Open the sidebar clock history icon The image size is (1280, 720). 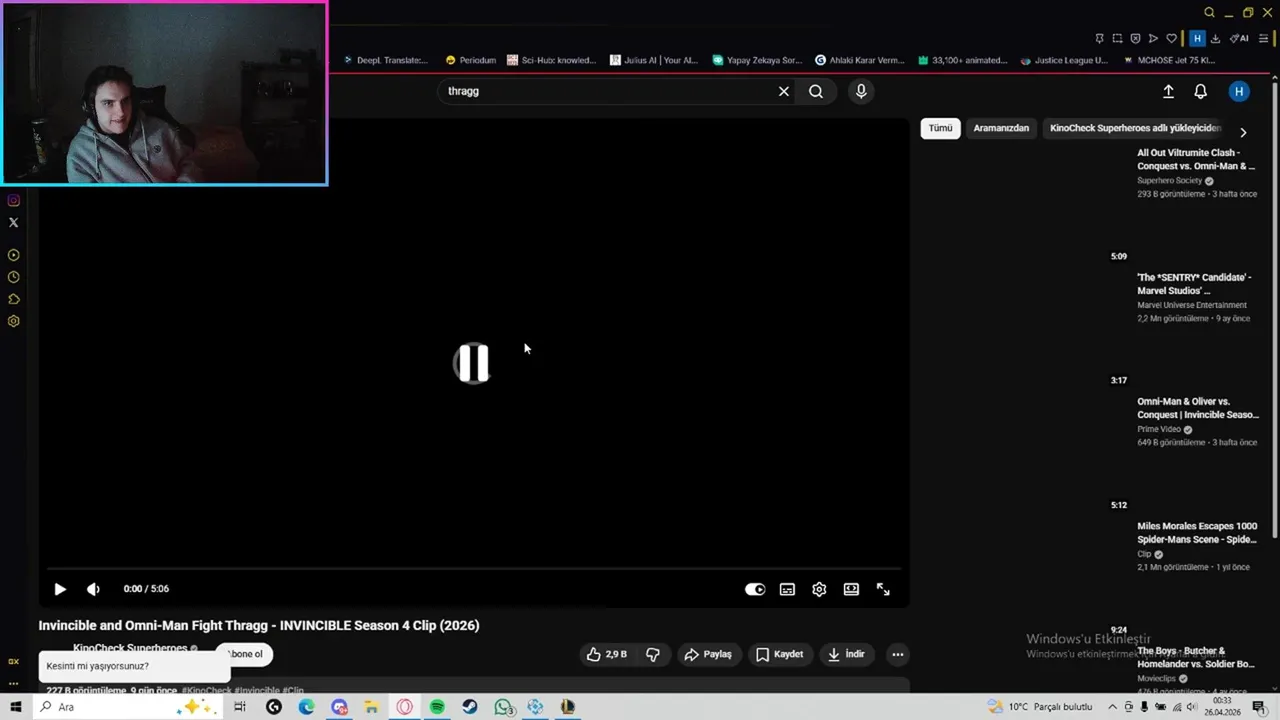coord(14,277)
